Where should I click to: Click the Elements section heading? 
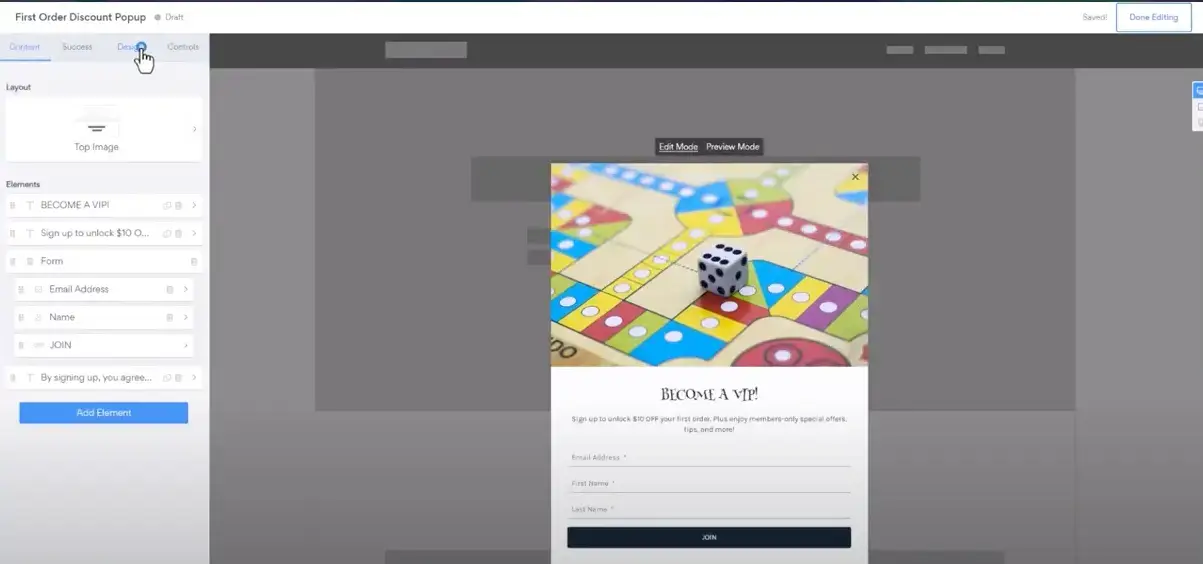23,184
